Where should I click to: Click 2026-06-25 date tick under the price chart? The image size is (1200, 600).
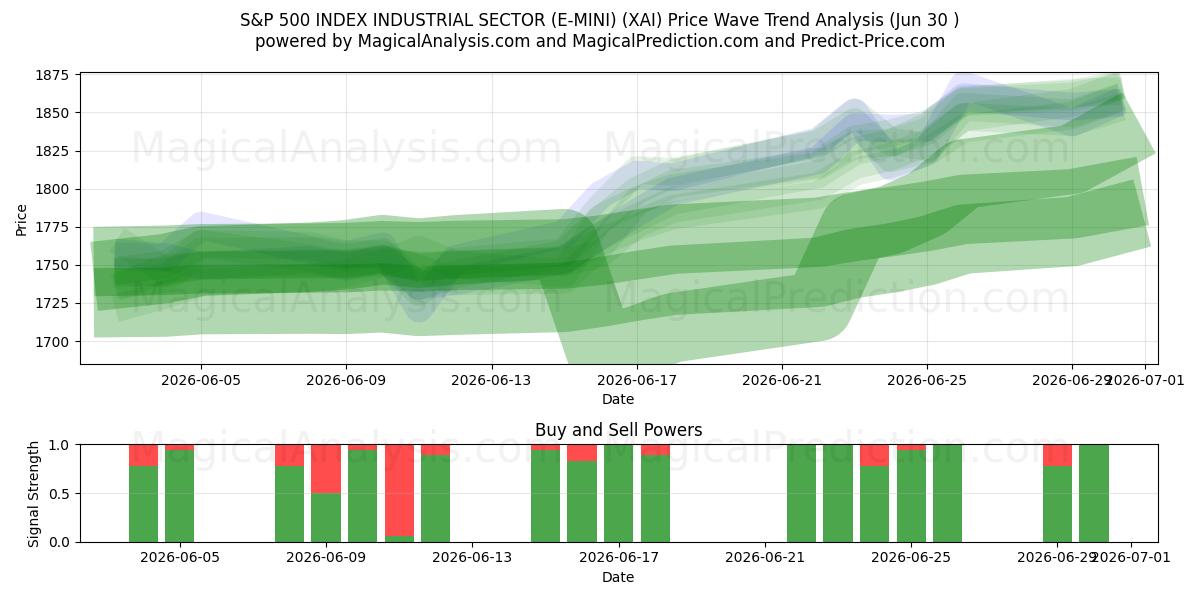coord(926,380)
